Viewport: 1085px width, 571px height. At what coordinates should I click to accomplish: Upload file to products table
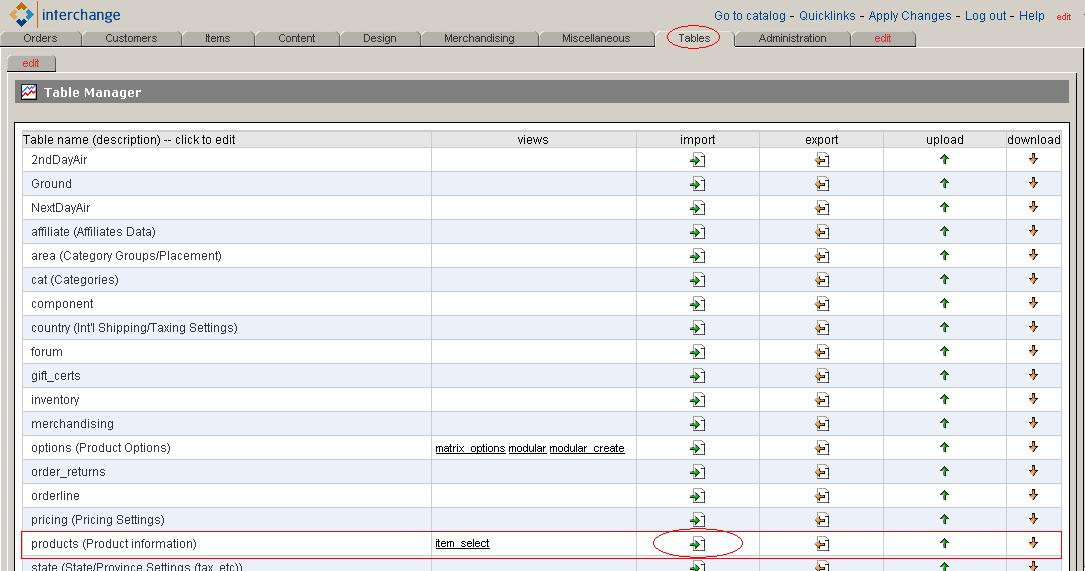(x=944, y=543)
